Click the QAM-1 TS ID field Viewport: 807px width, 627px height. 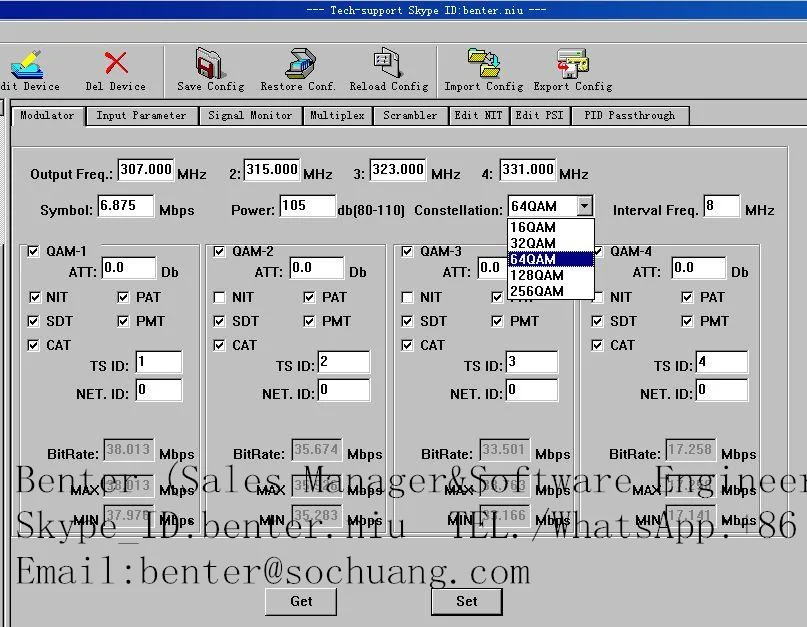coord(159,362)
